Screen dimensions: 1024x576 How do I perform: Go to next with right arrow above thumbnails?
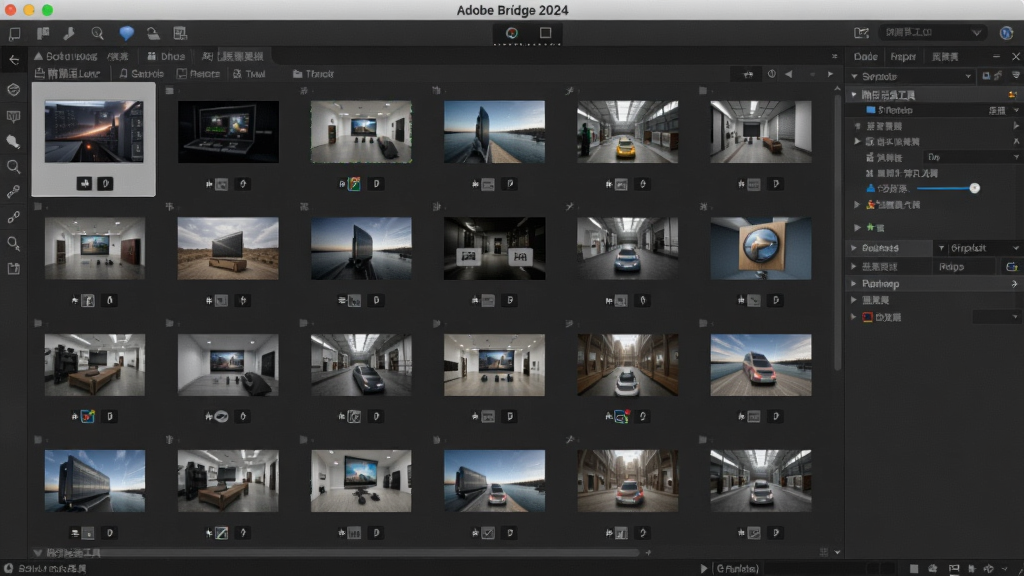[x=830, y=74]
